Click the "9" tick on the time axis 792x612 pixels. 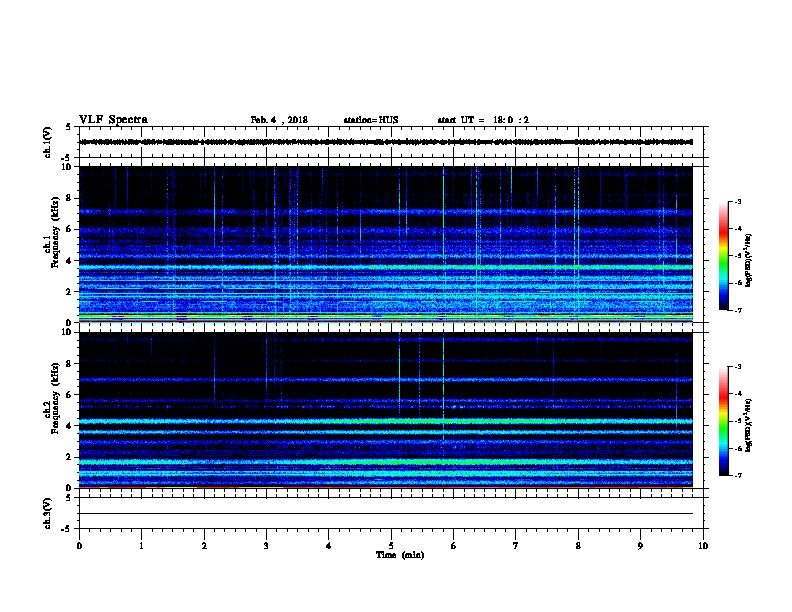click(640, 546)
